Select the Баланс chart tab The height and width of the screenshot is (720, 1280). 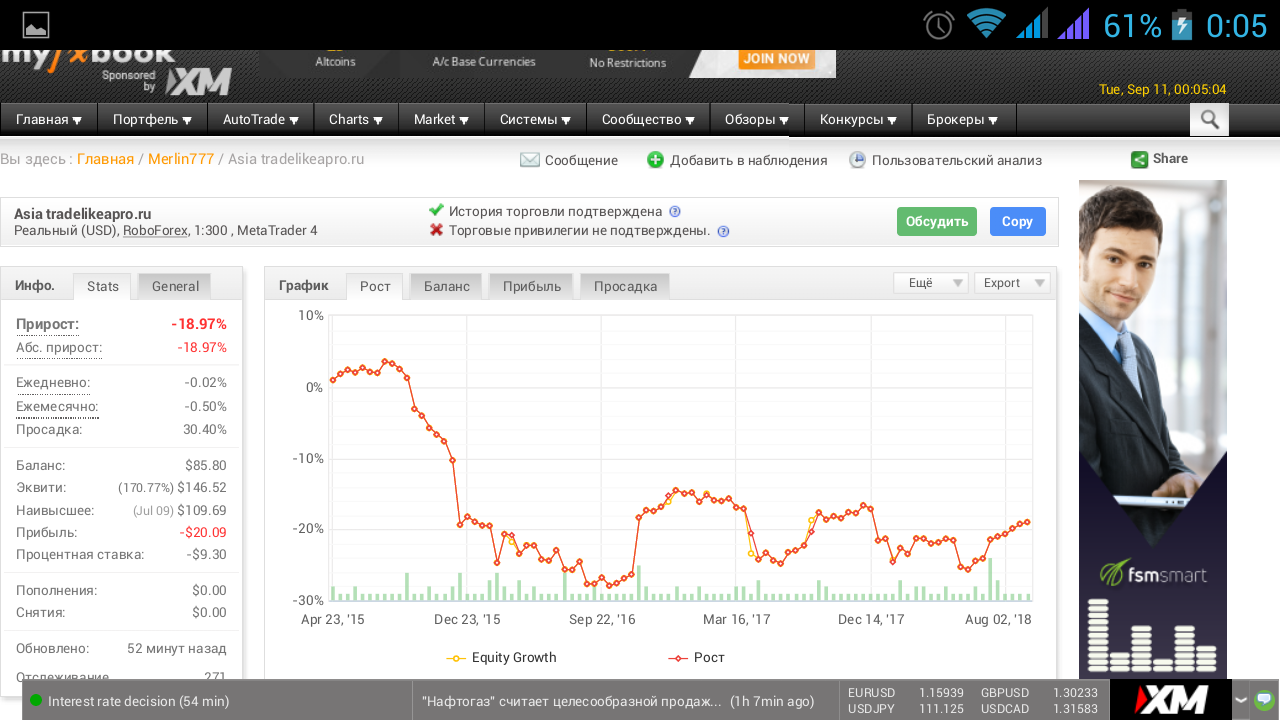point(446,286)
